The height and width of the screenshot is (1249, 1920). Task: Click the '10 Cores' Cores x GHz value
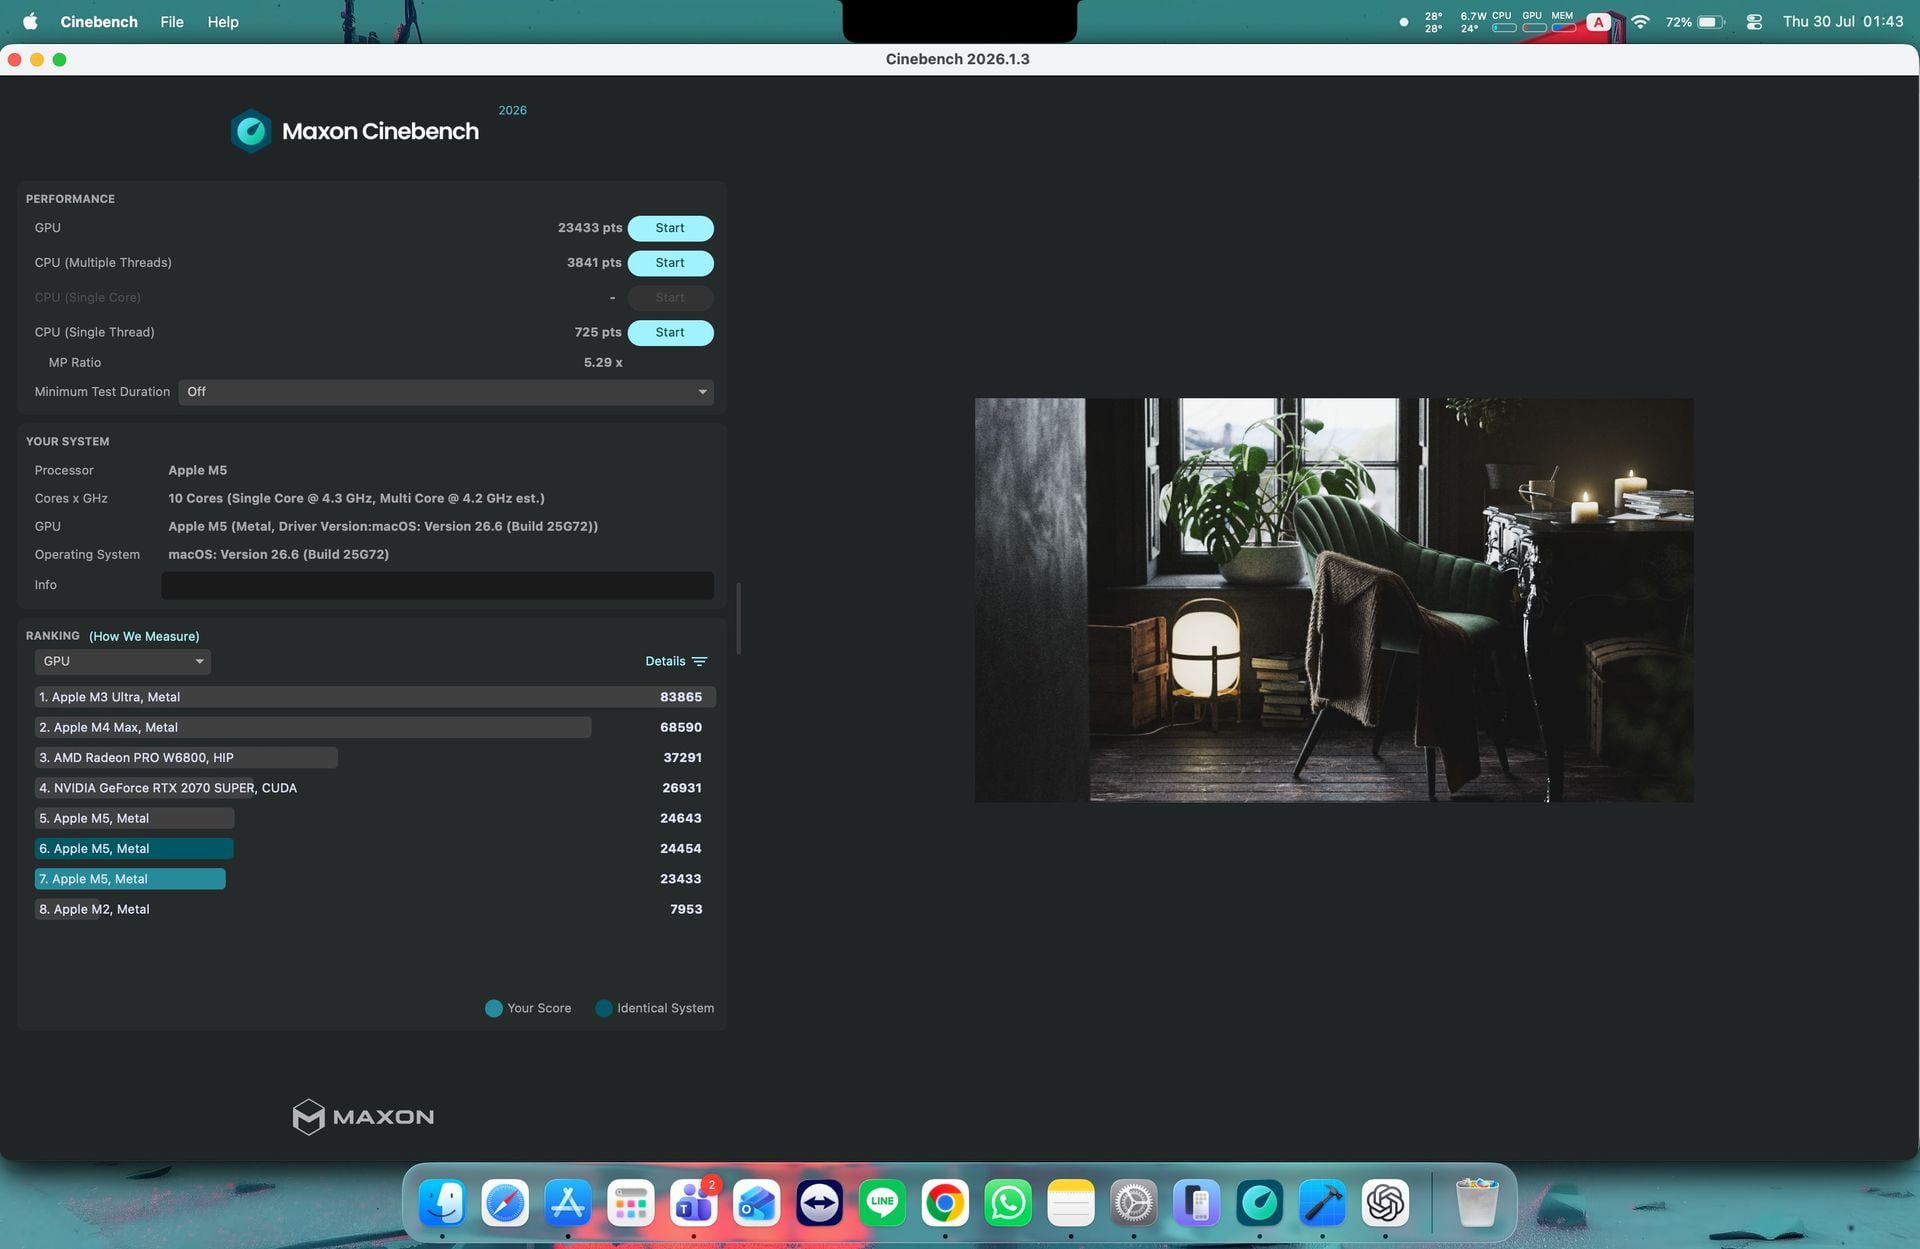[x=356, y=498]
